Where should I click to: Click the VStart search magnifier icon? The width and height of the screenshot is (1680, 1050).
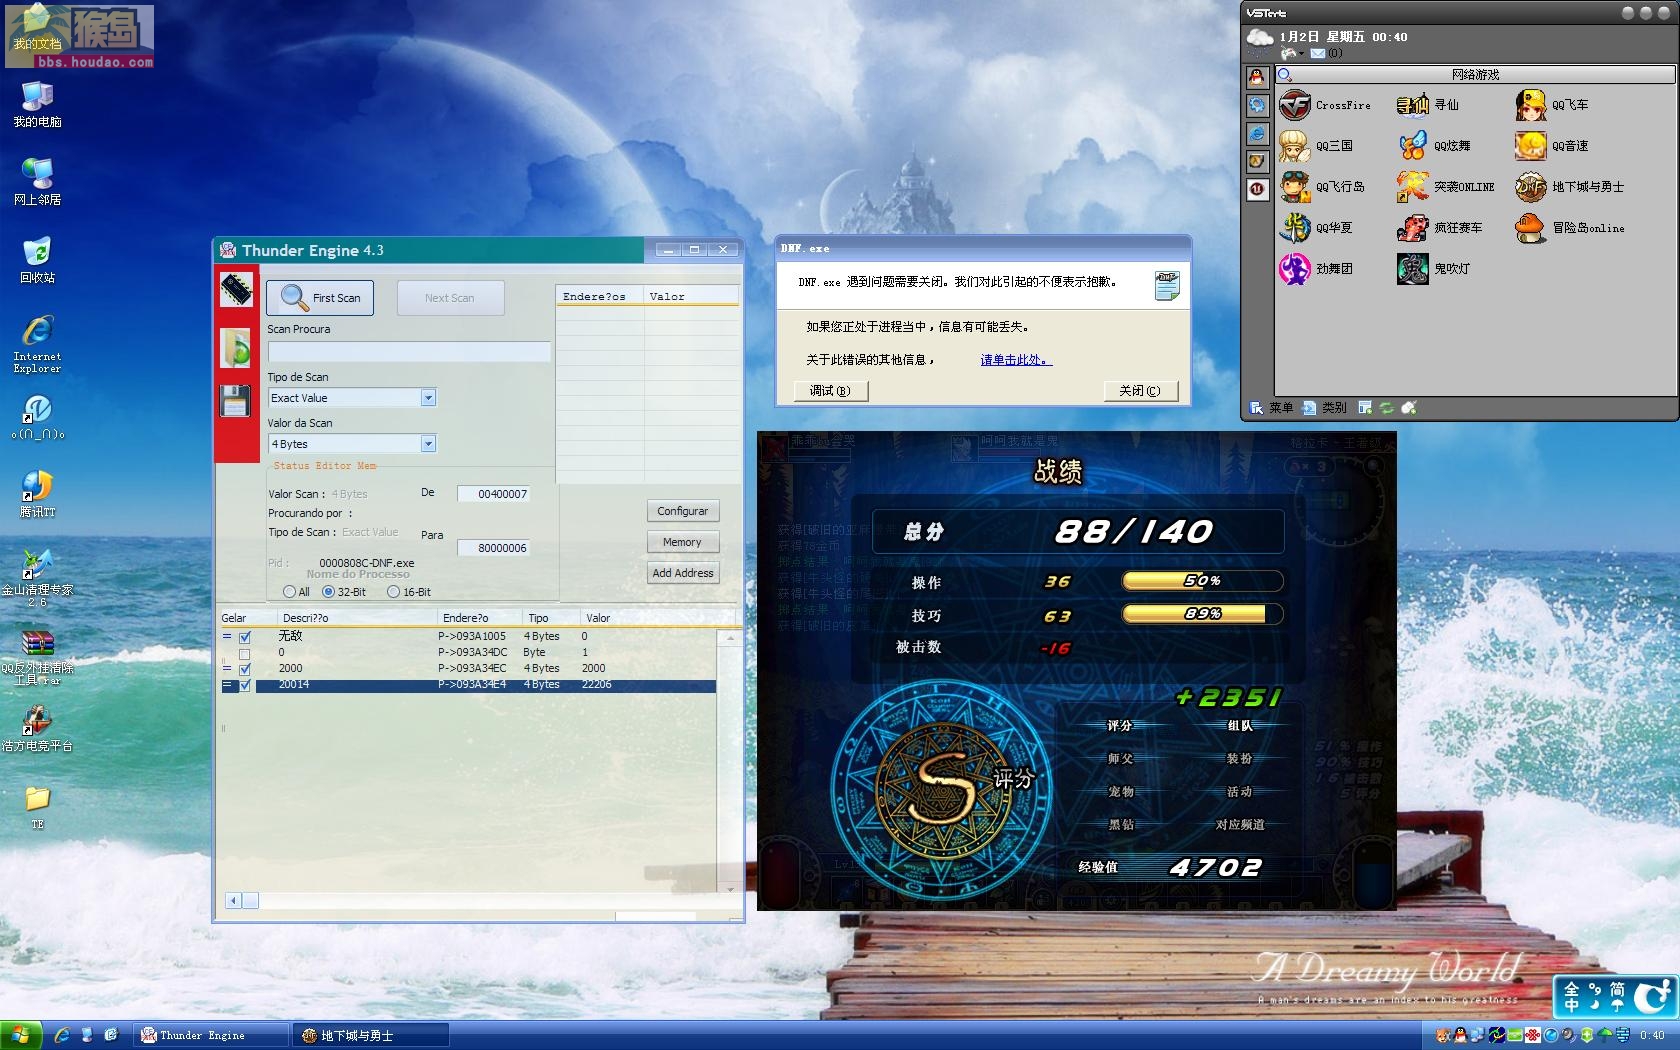[x=1285, y=75]
